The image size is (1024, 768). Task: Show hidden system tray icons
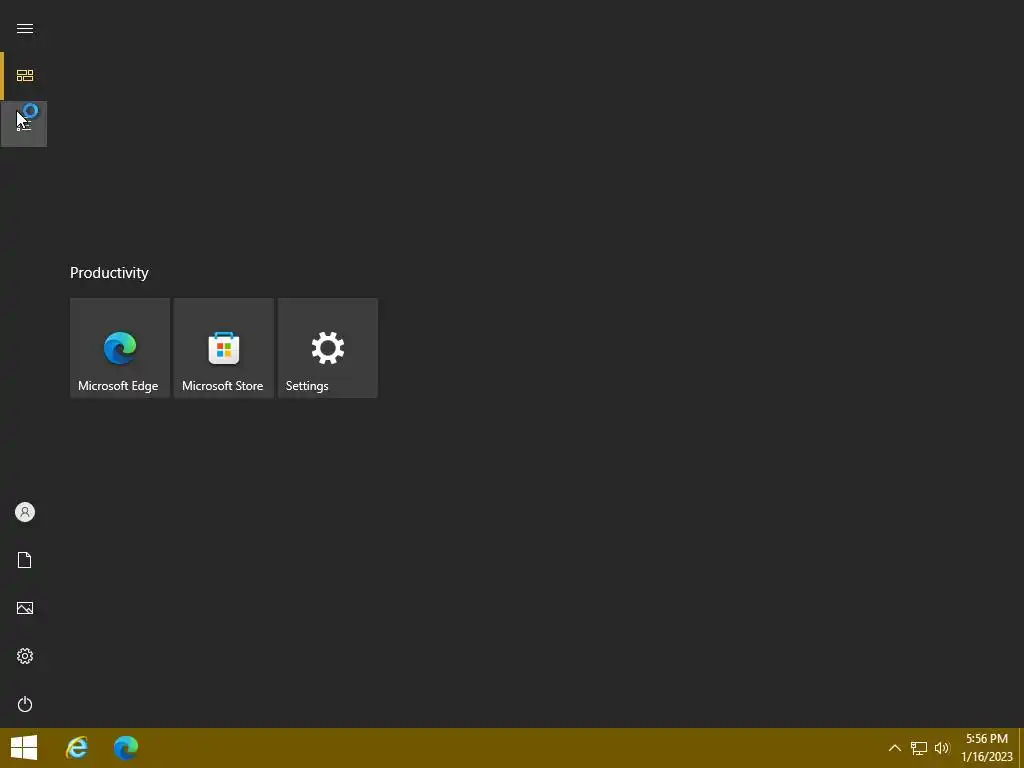(x=895, y=748)
